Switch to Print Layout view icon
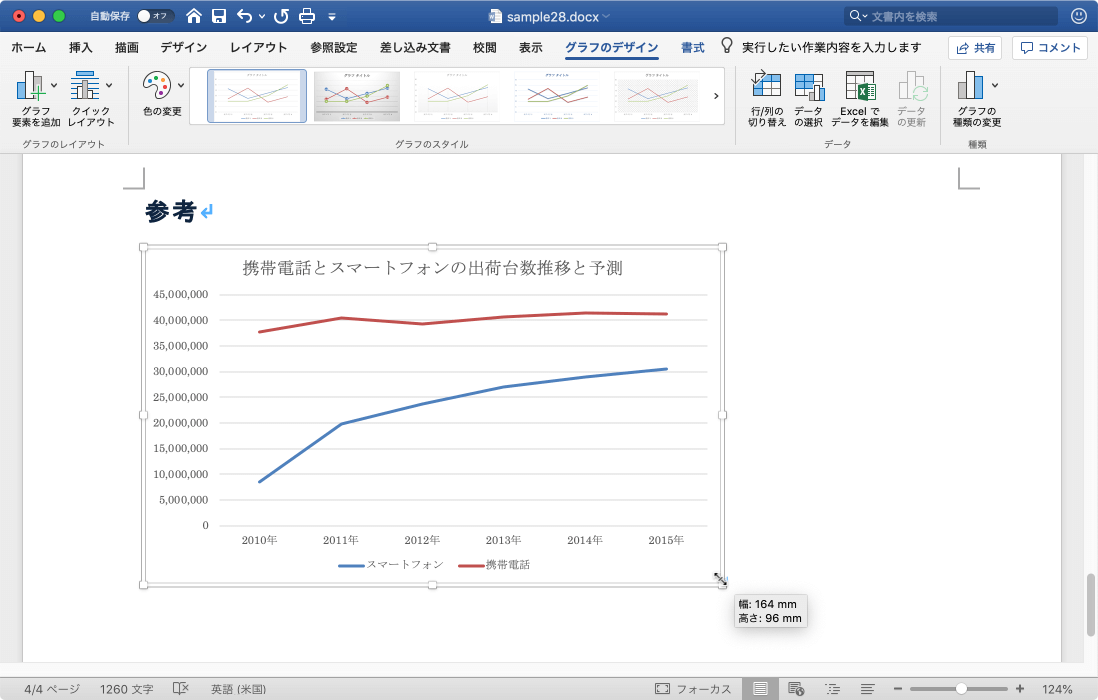 [x=760, y=689]
